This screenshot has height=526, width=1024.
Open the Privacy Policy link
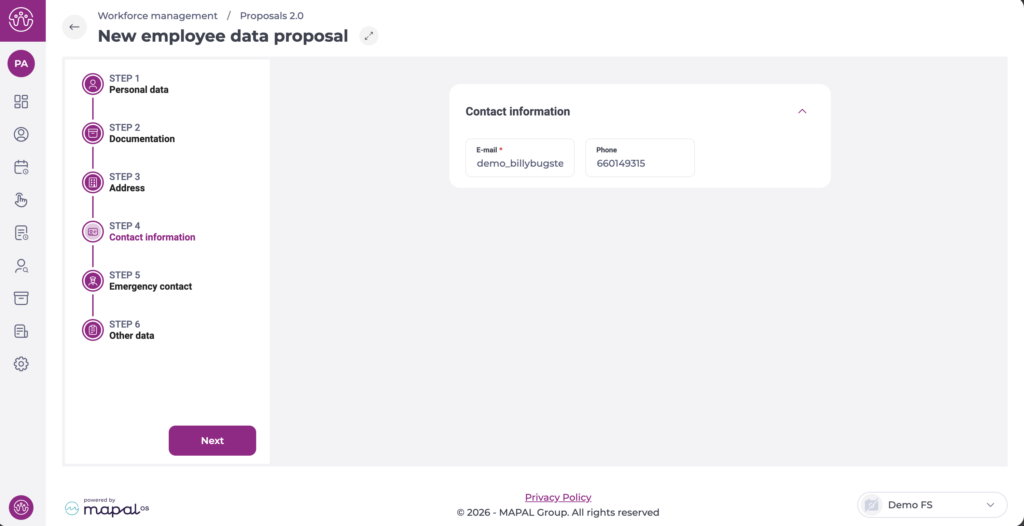point(558,497)
